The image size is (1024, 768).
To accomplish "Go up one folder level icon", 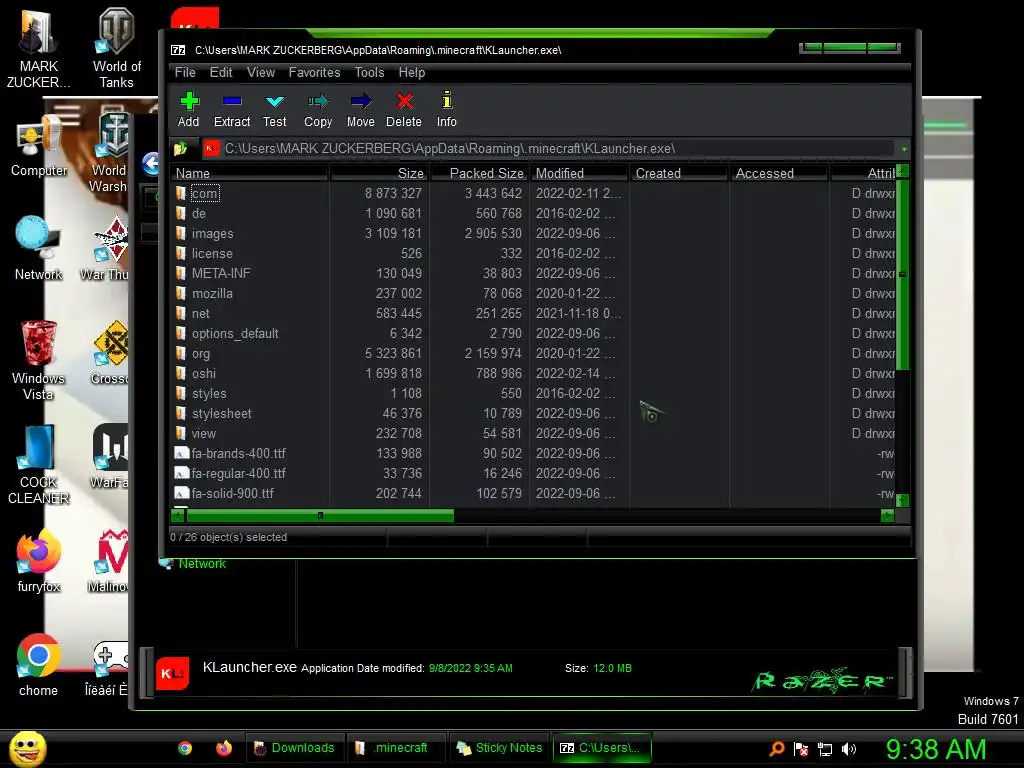I will pos(181,149).
